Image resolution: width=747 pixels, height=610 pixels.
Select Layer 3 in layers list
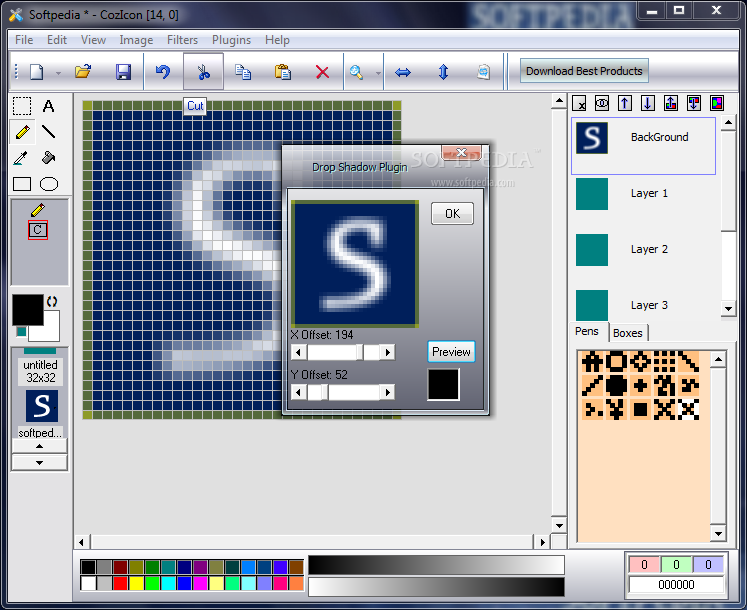pos(643,305)
